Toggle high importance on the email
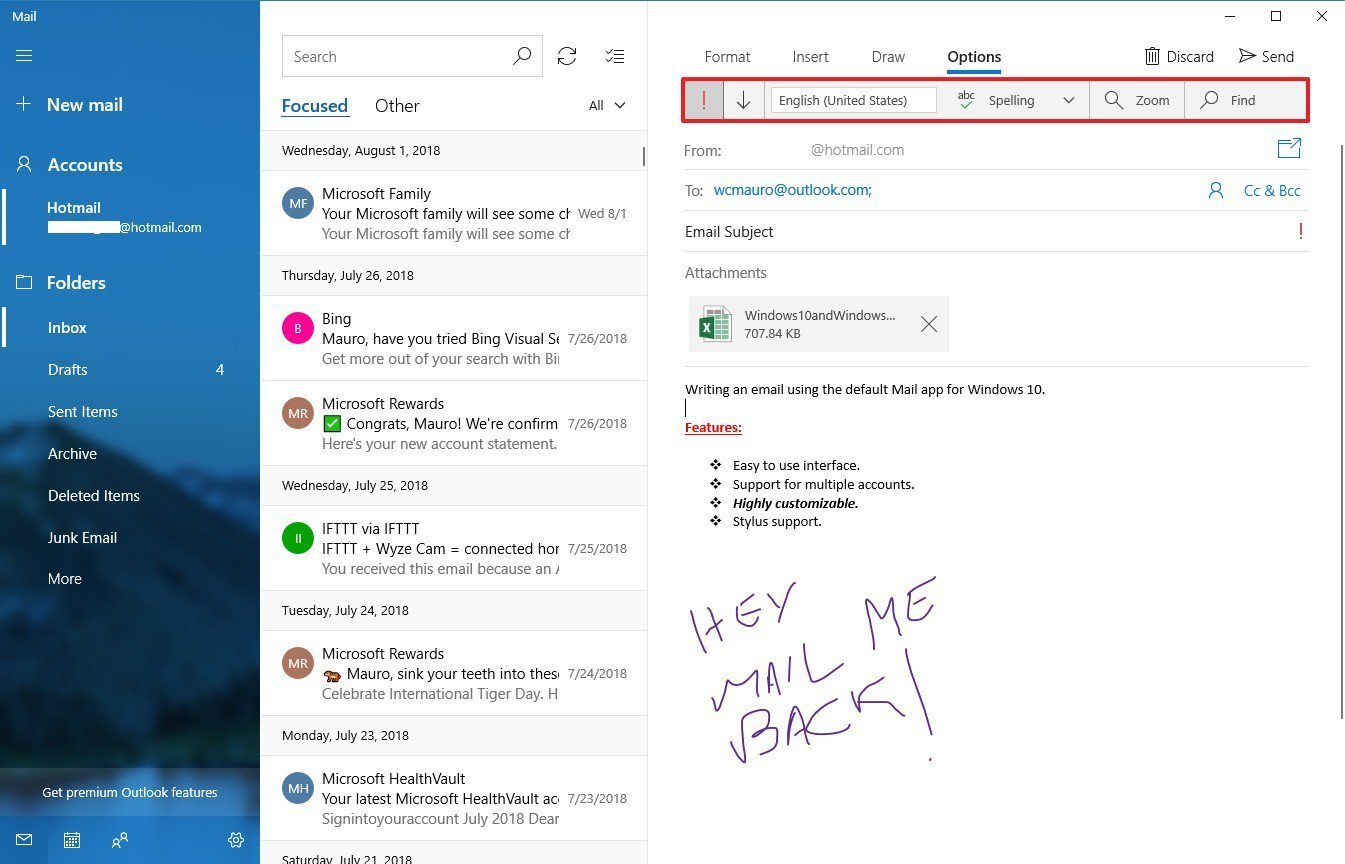The height and width of the screenshot is (864, 1345). 704,100
